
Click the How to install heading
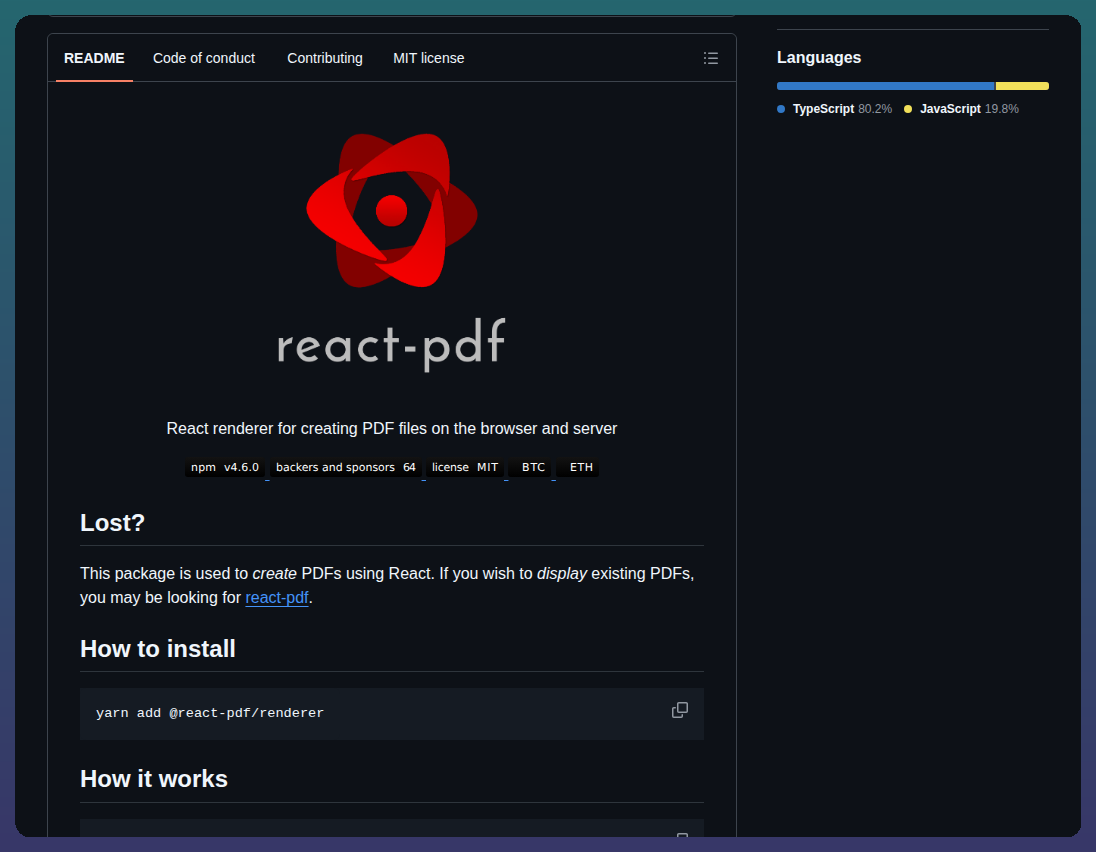(x=158, y=649)
